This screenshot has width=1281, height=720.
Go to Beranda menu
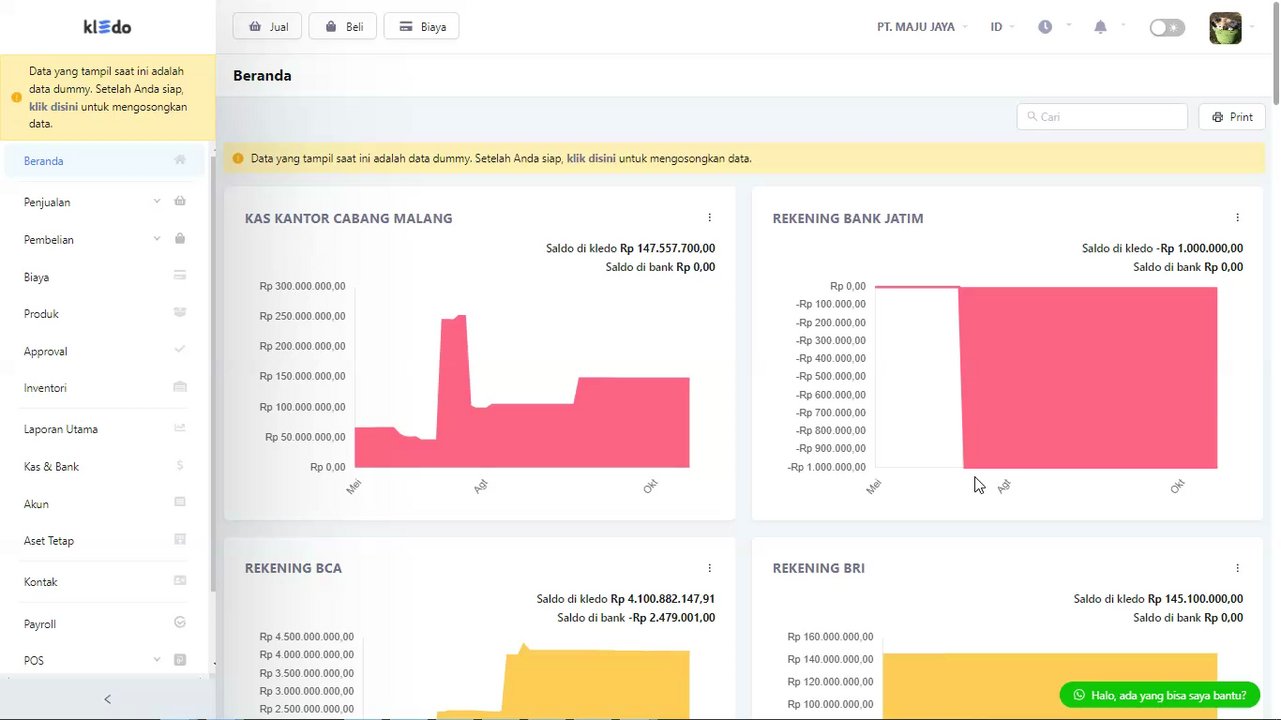coord(105,161)
